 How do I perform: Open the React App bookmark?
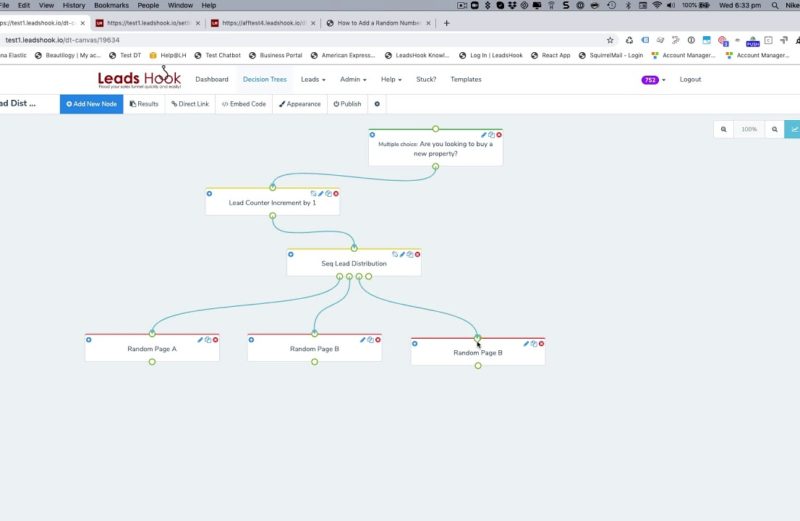click(x=551, y=55)
